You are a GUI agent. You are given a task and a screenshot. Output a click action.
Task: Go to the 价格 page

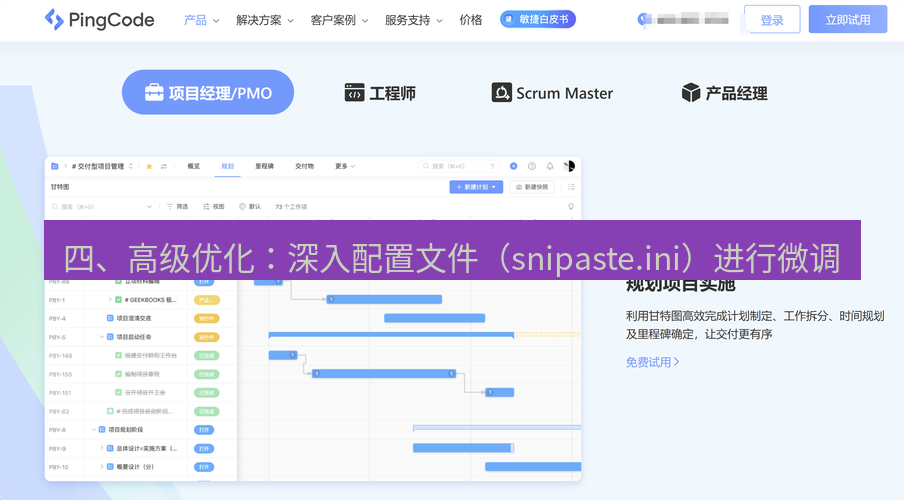pyautogui.click(x=470, y=20)
